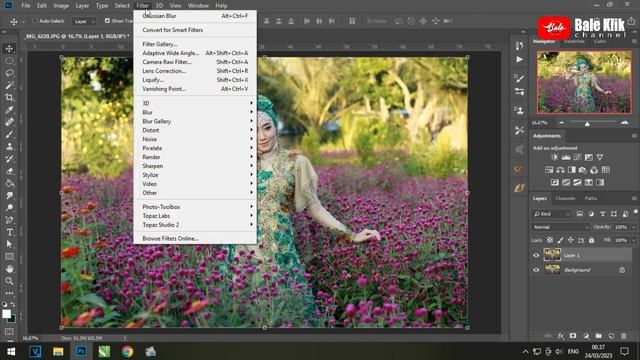640x360 pixels.
Task: Switch to the Paths tab
Action: pyautogui.click(x=591, y=198)
